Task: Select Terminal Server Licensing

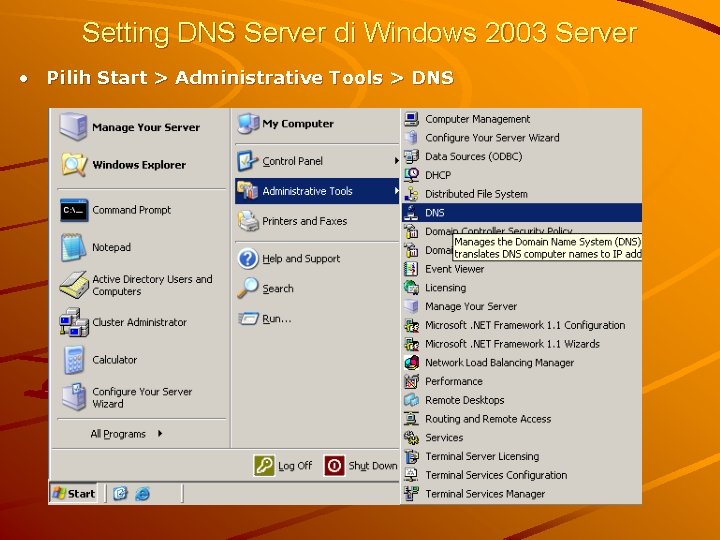Action: [522, 456]
